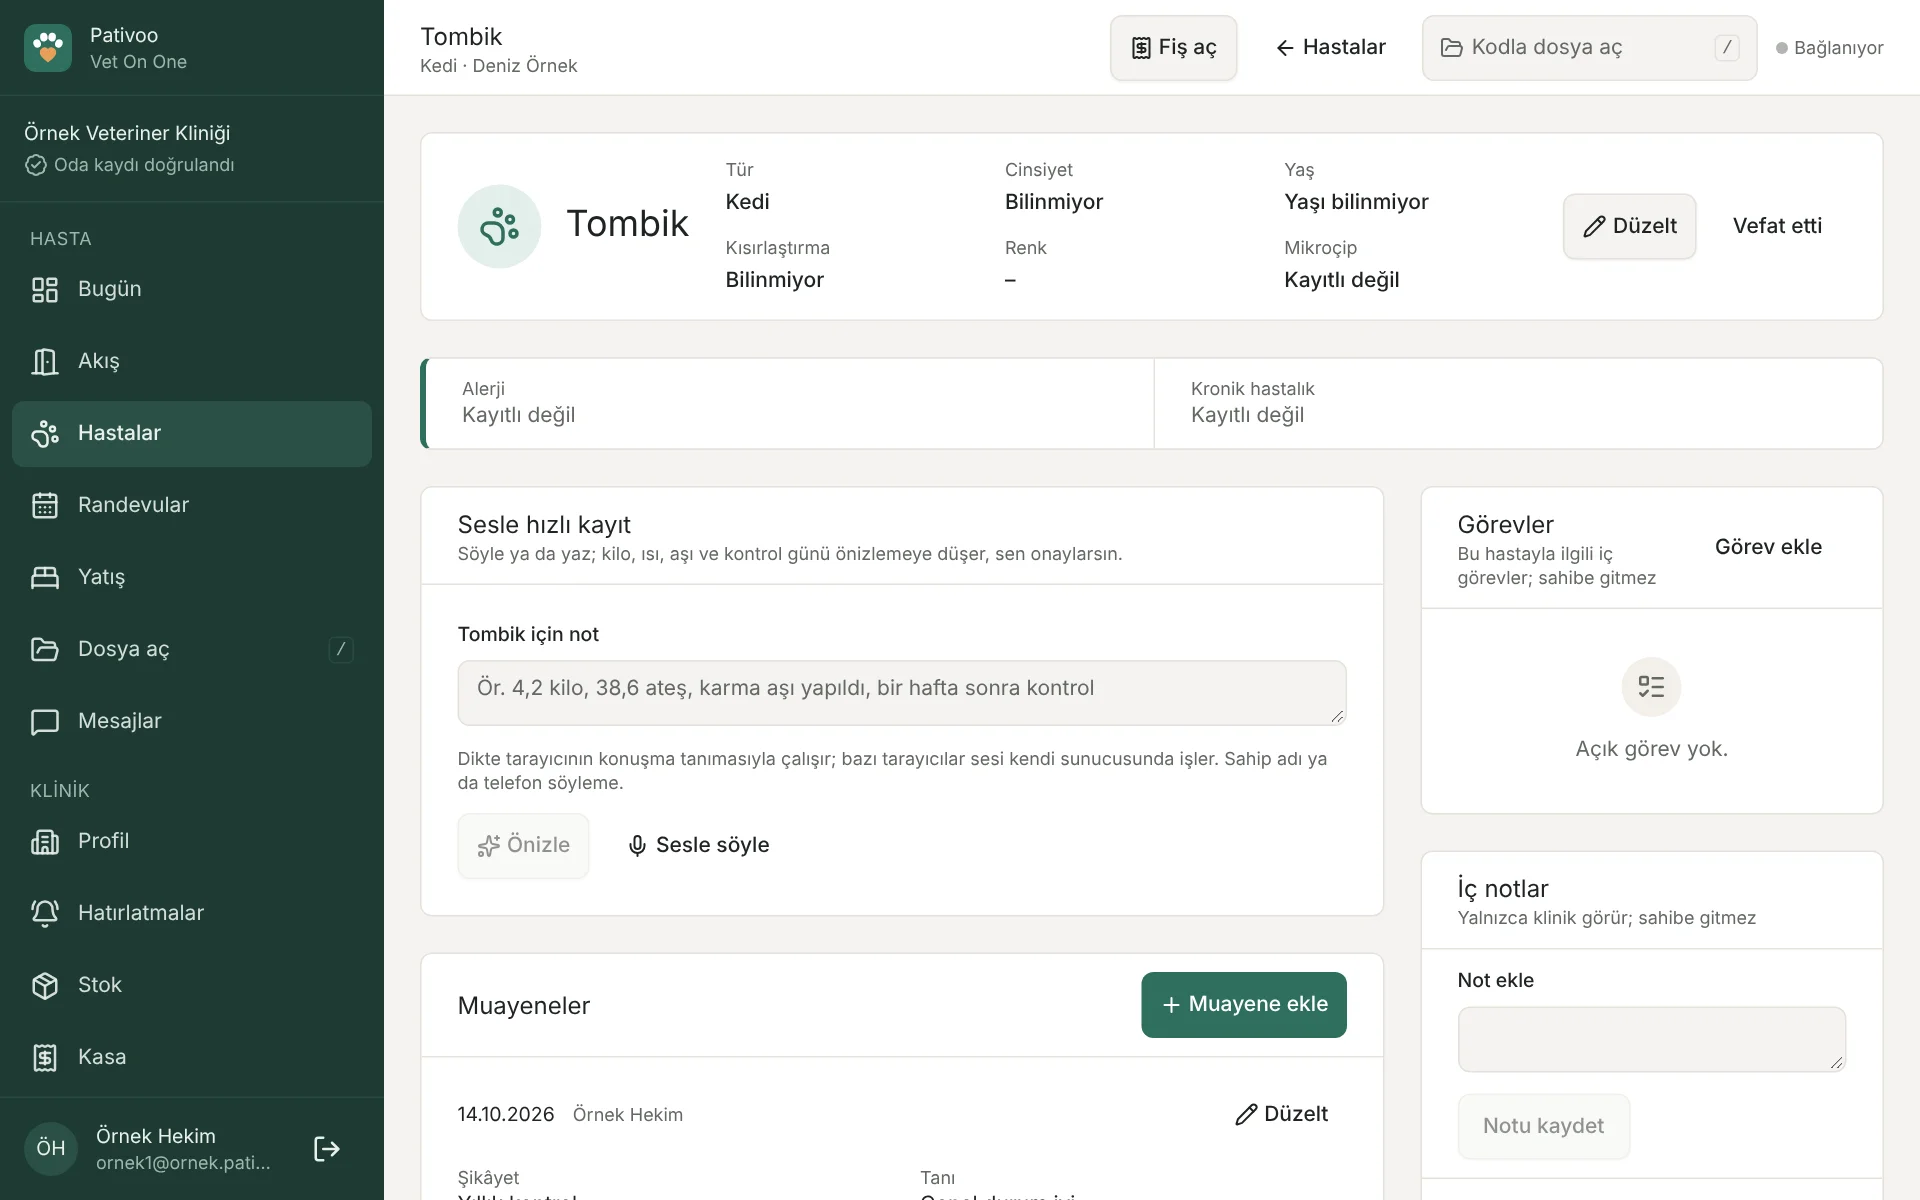This screenshot has height=1200, width=1920.
Task: Click the Dosya aç folder icon
Action: coord(45,649)
